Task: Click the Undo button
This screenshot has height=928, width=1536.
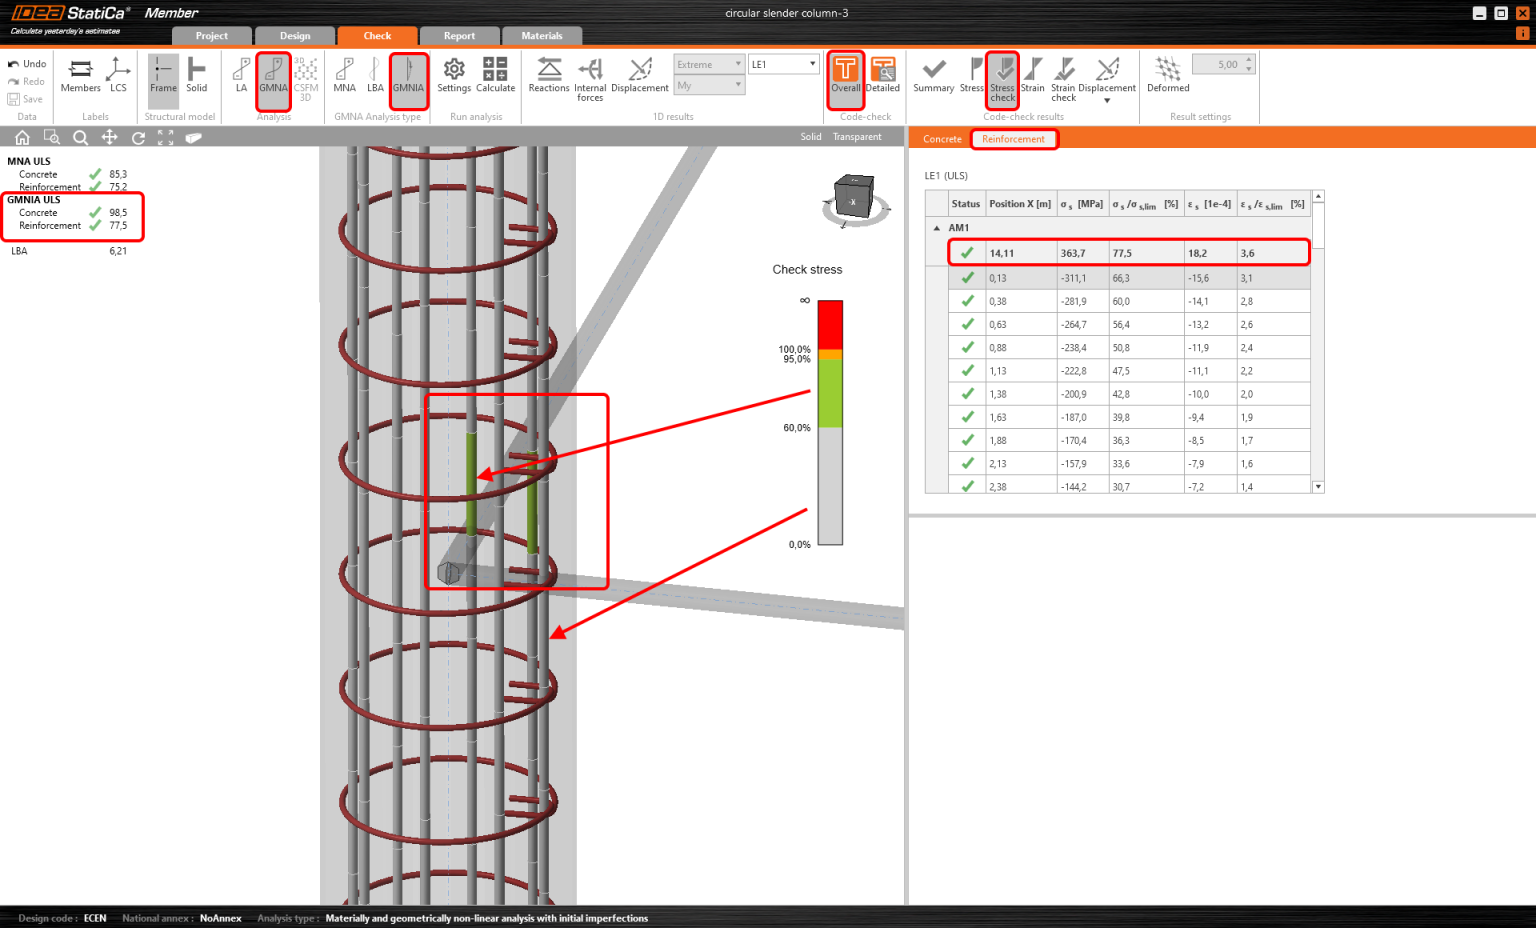Action: pos(27,63)
